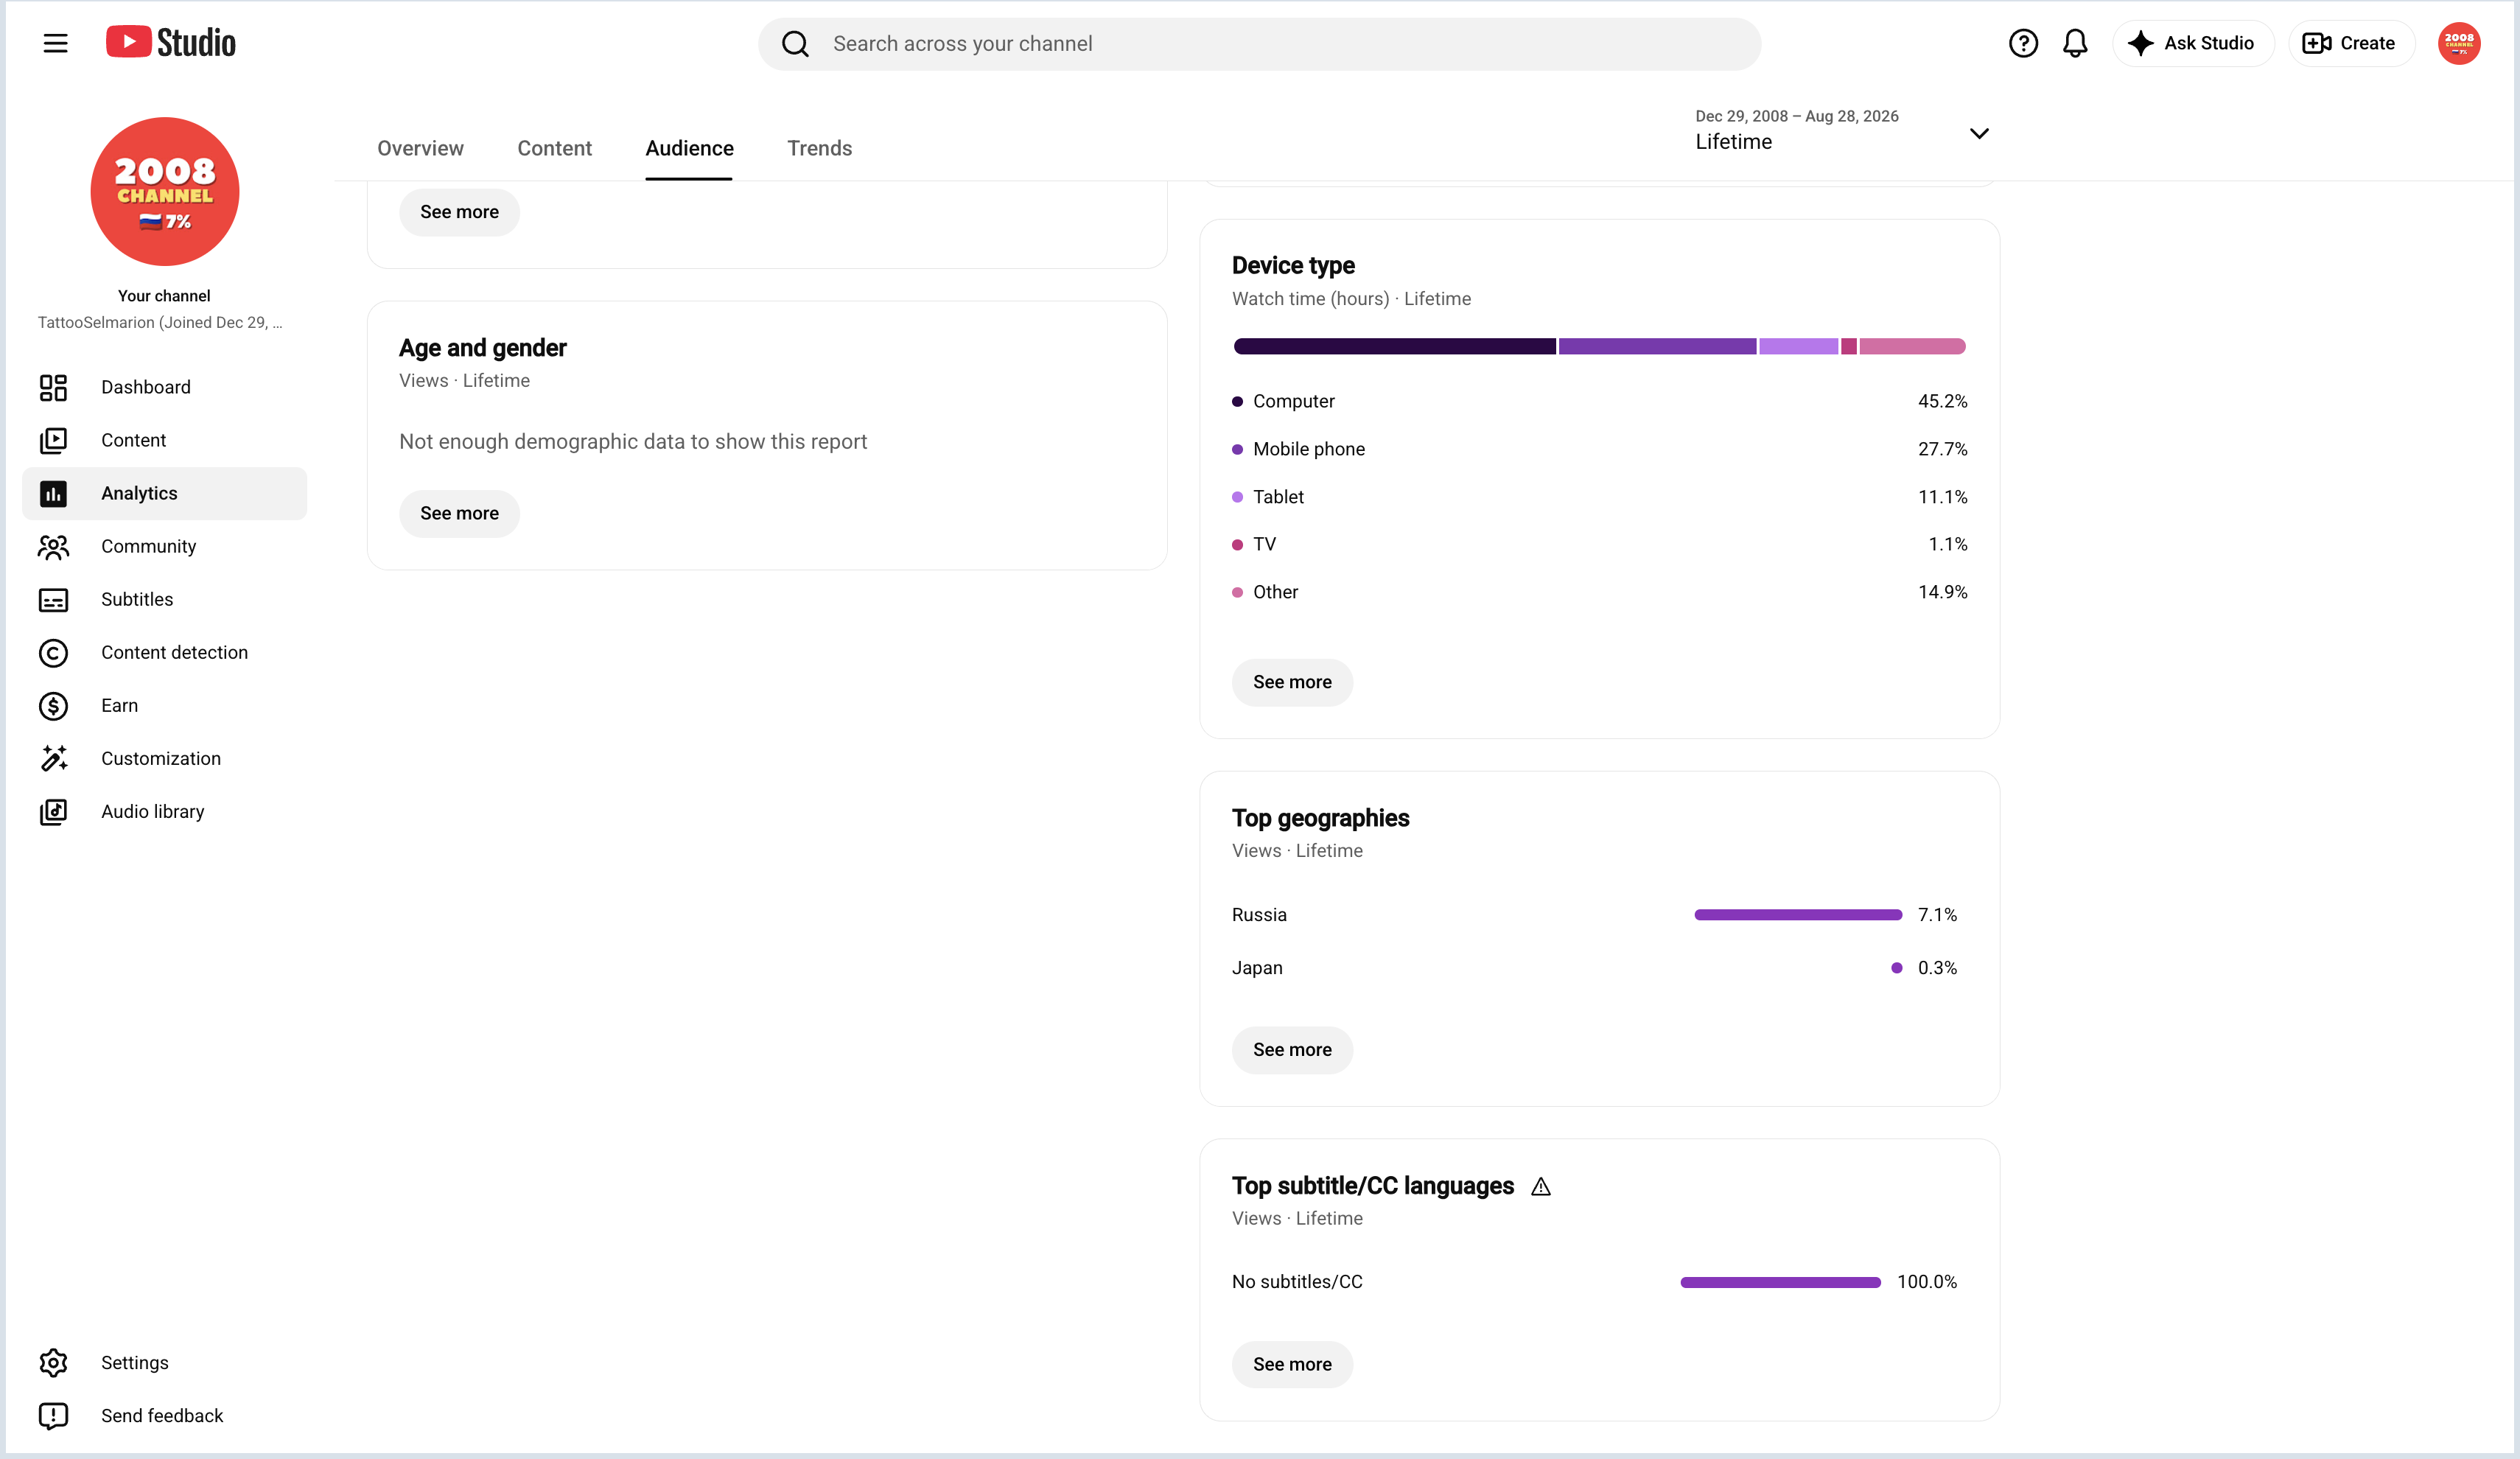Image resolution: width=2520 pixels, height=1459 pixels.
Task: Click the Computer segment of device bar
Action: pos(1394,346)
